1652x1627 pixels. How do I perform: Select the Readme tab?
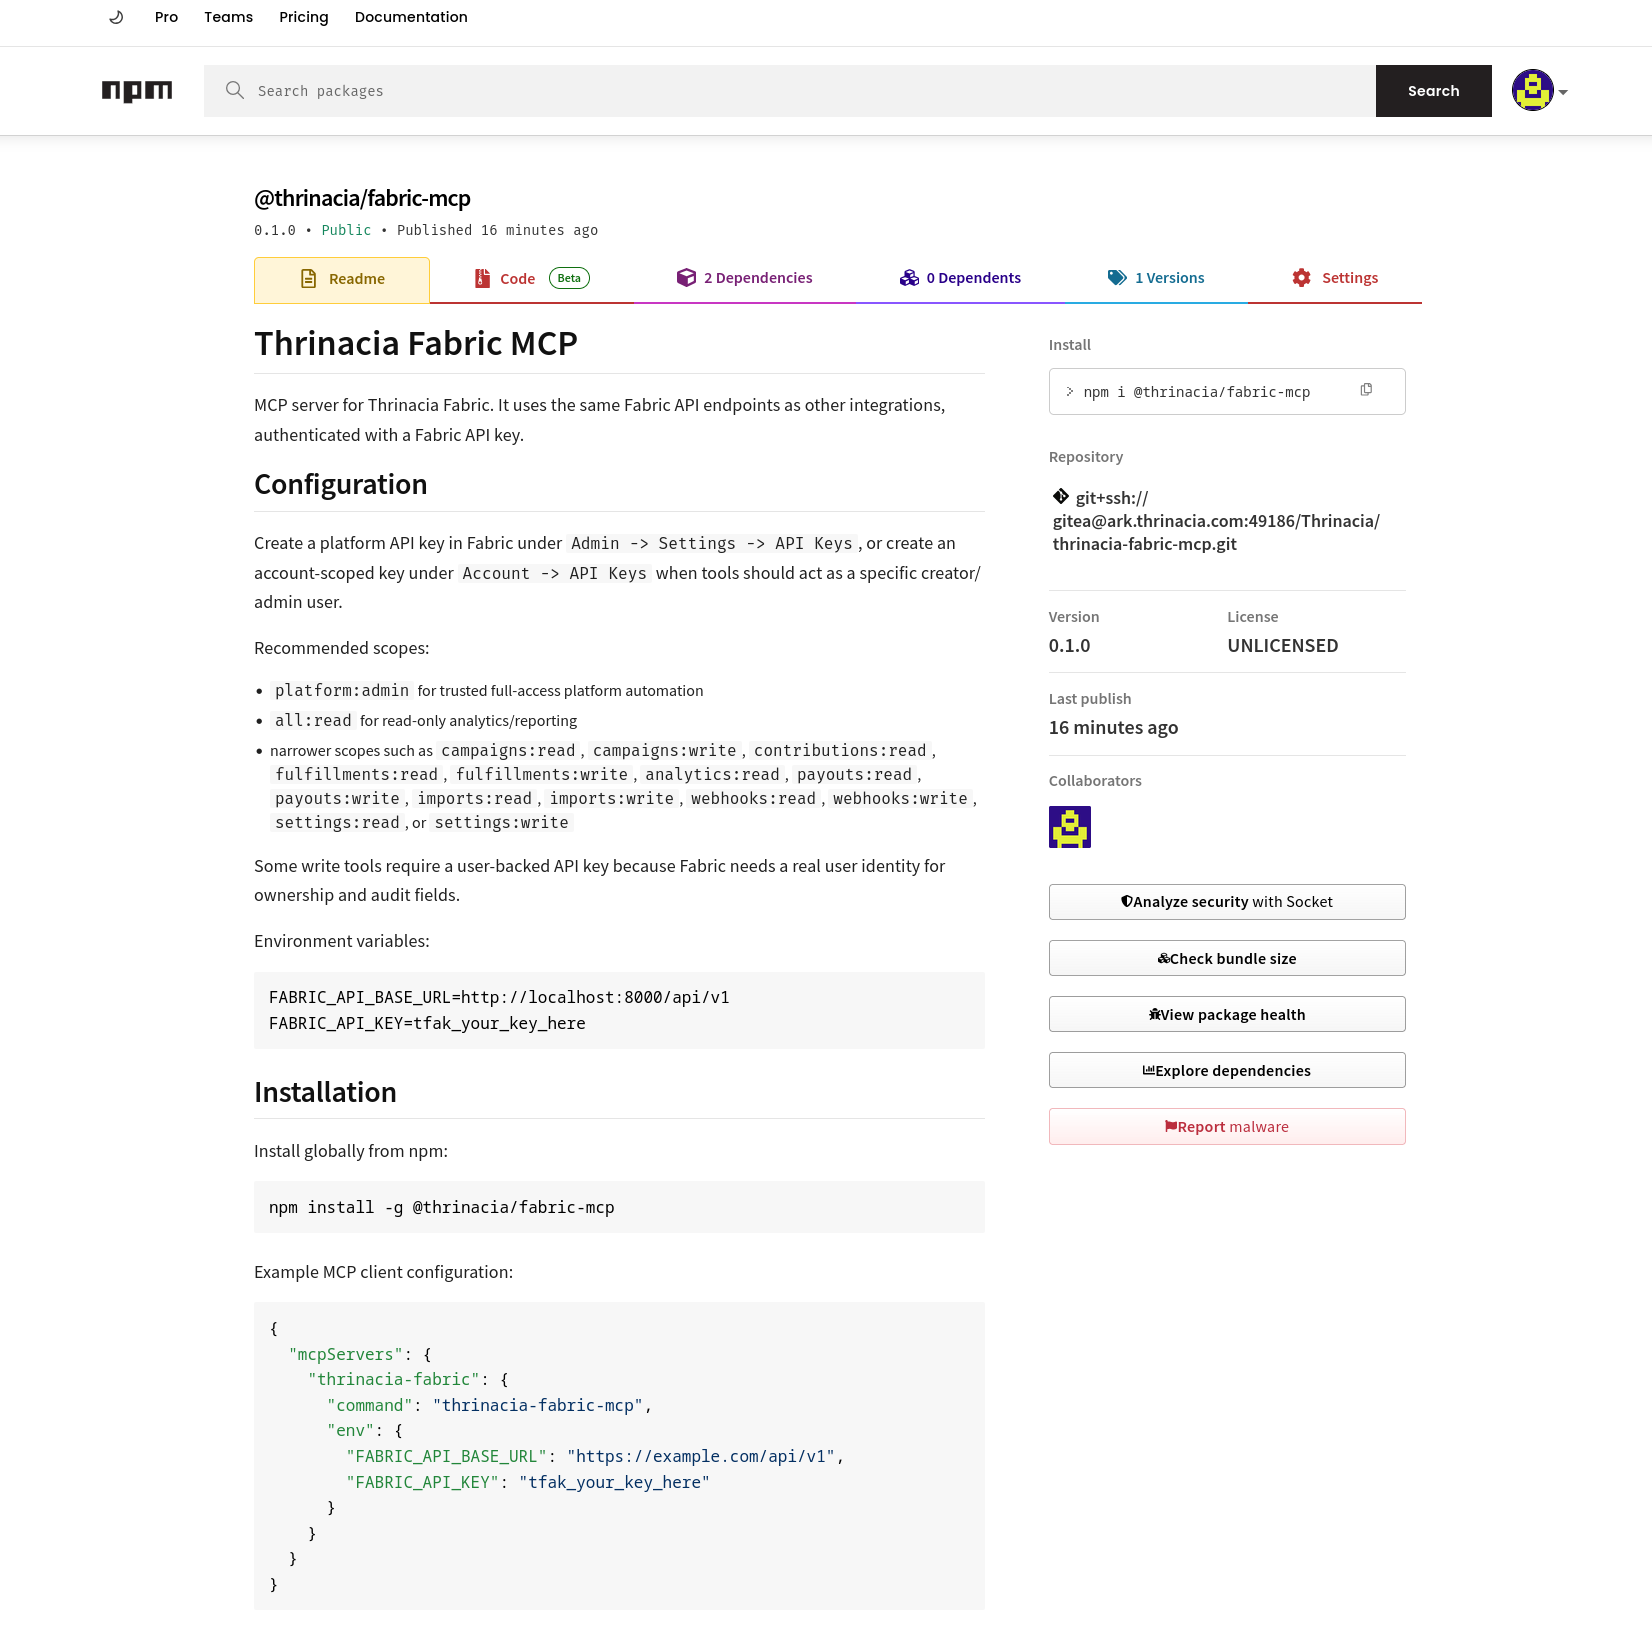tap(342, 280)
